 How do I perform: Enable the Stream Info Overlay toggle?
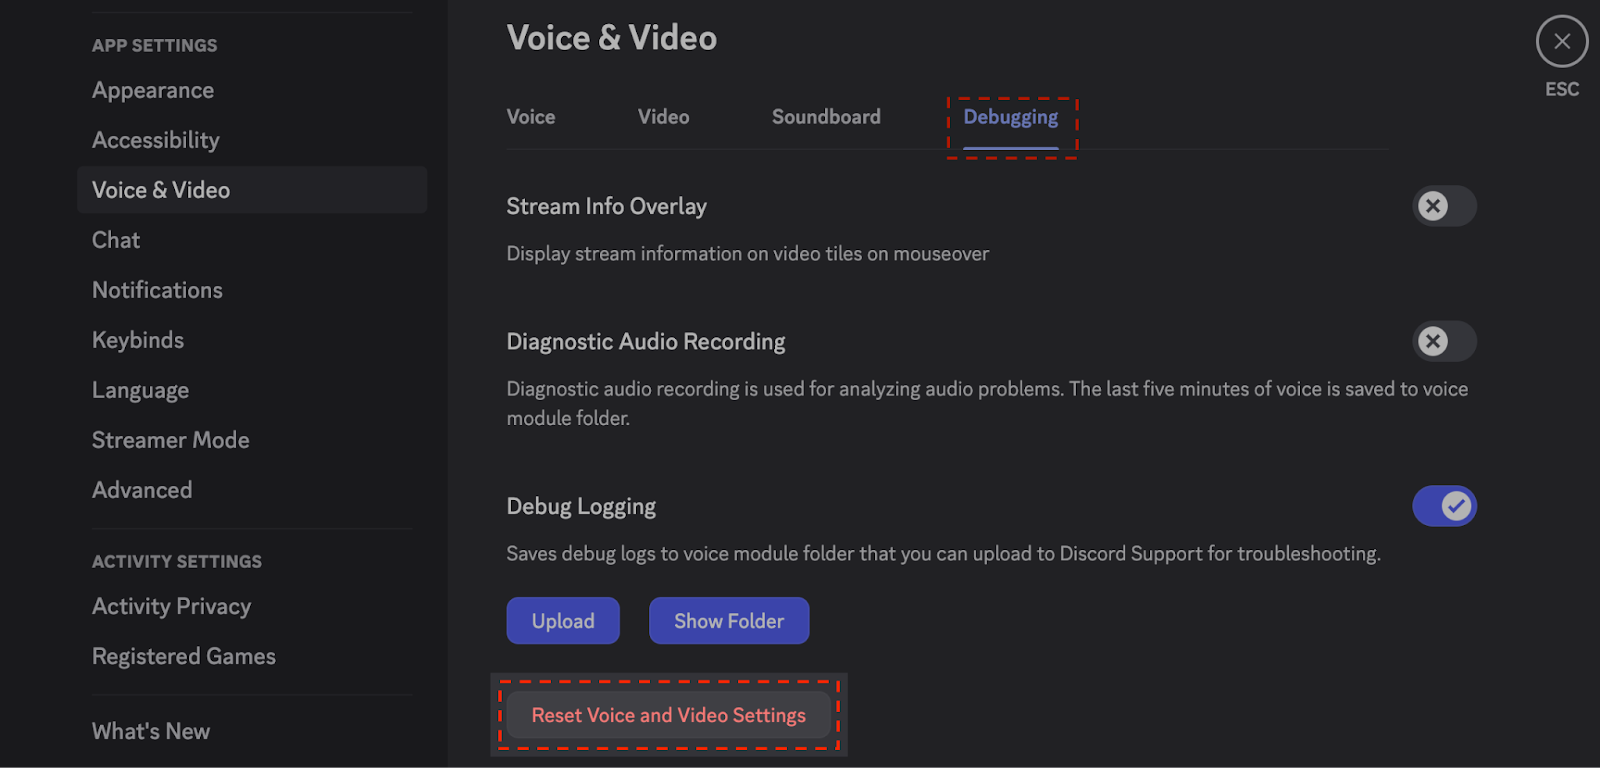coord(1444,206)
